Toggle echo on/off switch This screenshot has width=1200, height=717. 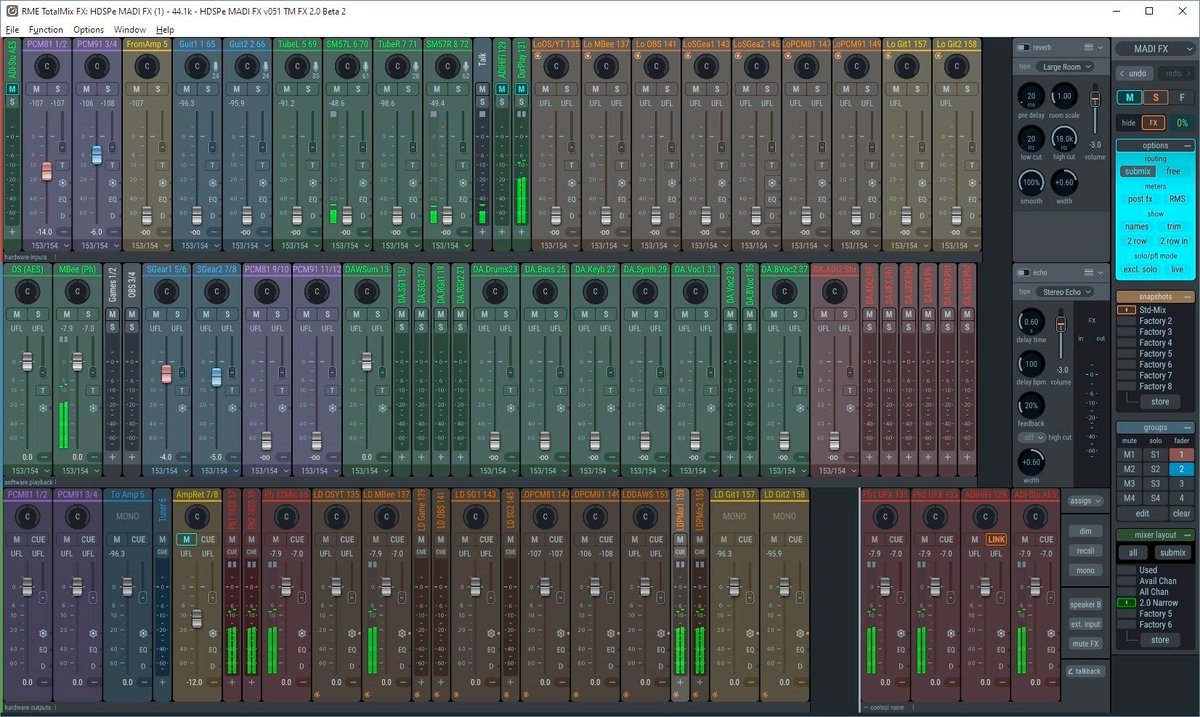tap(1023, 273)
